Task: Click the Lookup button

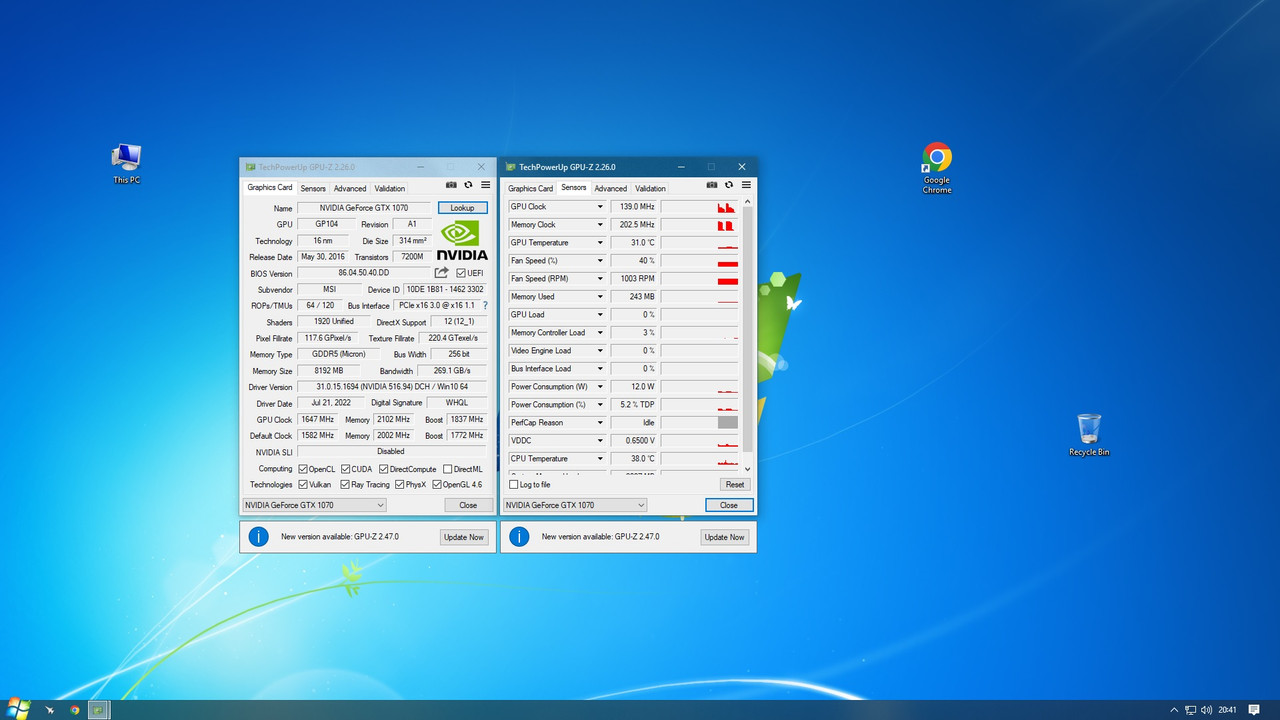Action: pyautogui.click(x=462, y=208)
